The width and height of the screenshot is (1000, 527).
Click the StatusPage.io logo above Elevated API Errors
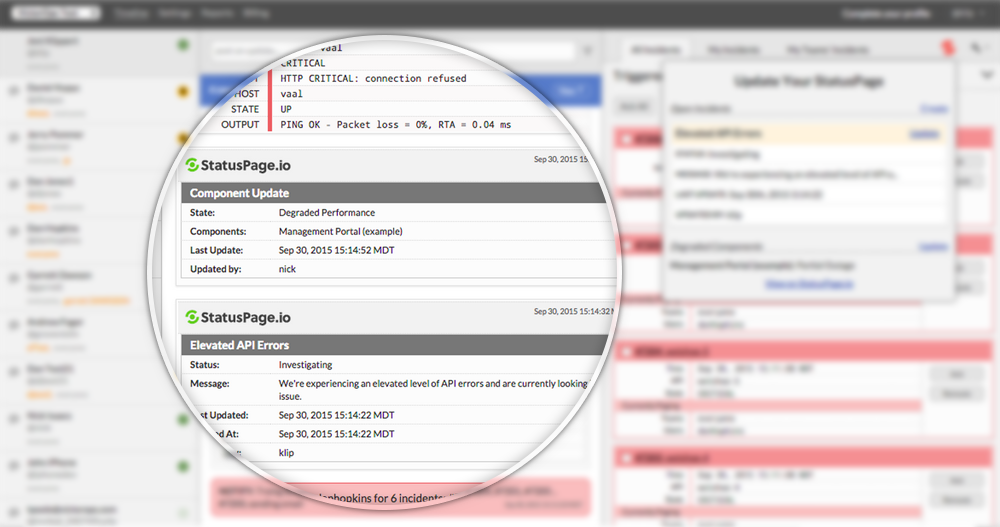click(x=238, y=317)
